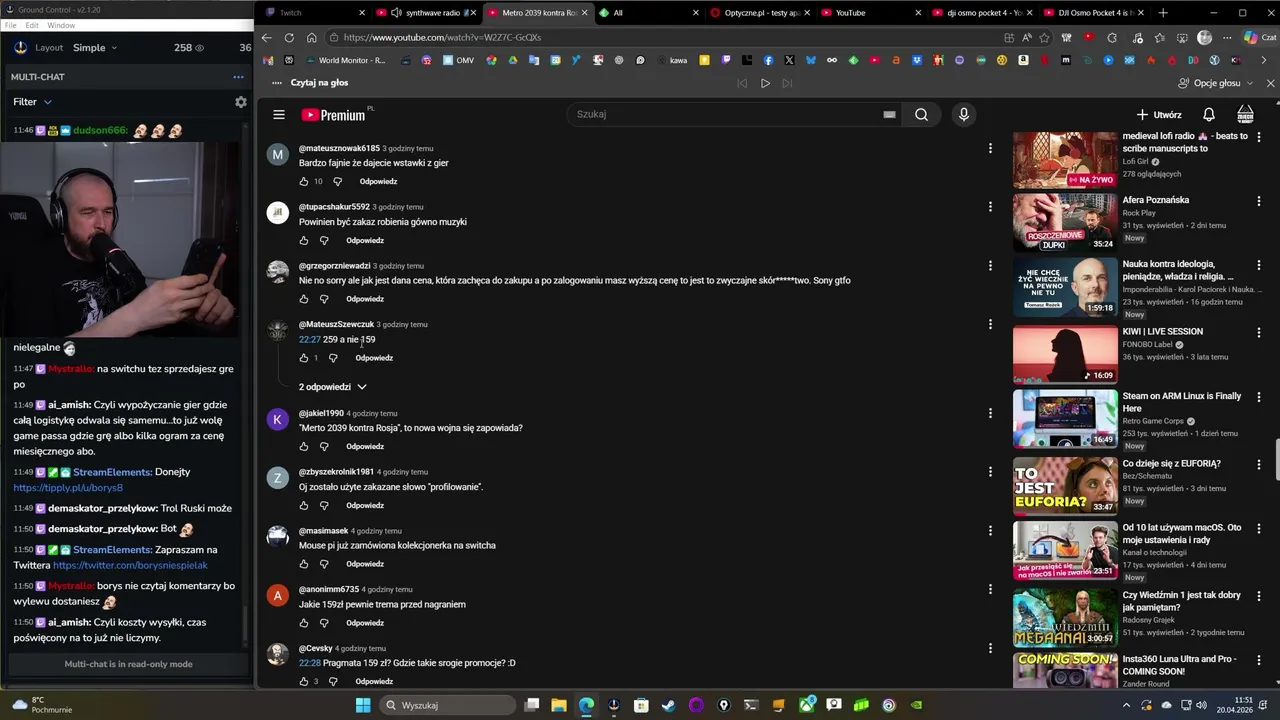Play read aloud in Edge toolbar
Screen dimensions: 1280x720
click(x=765, y=83)
